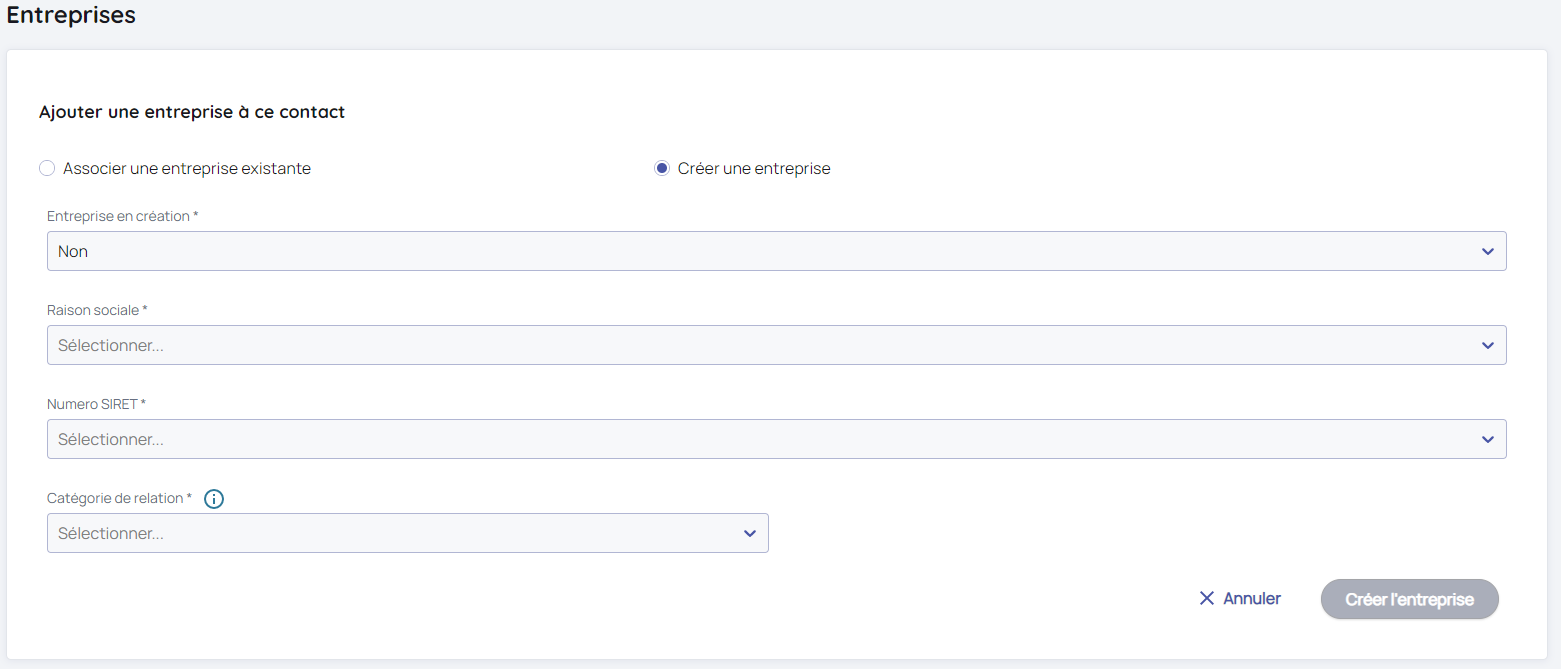Select the Associer une entreprise existante radio button

[47, 169]
